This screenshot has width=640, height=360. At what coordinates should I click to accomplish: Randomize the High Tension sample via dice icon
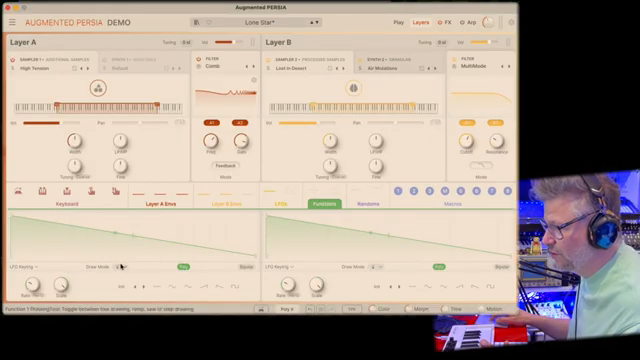pos(74,69)
